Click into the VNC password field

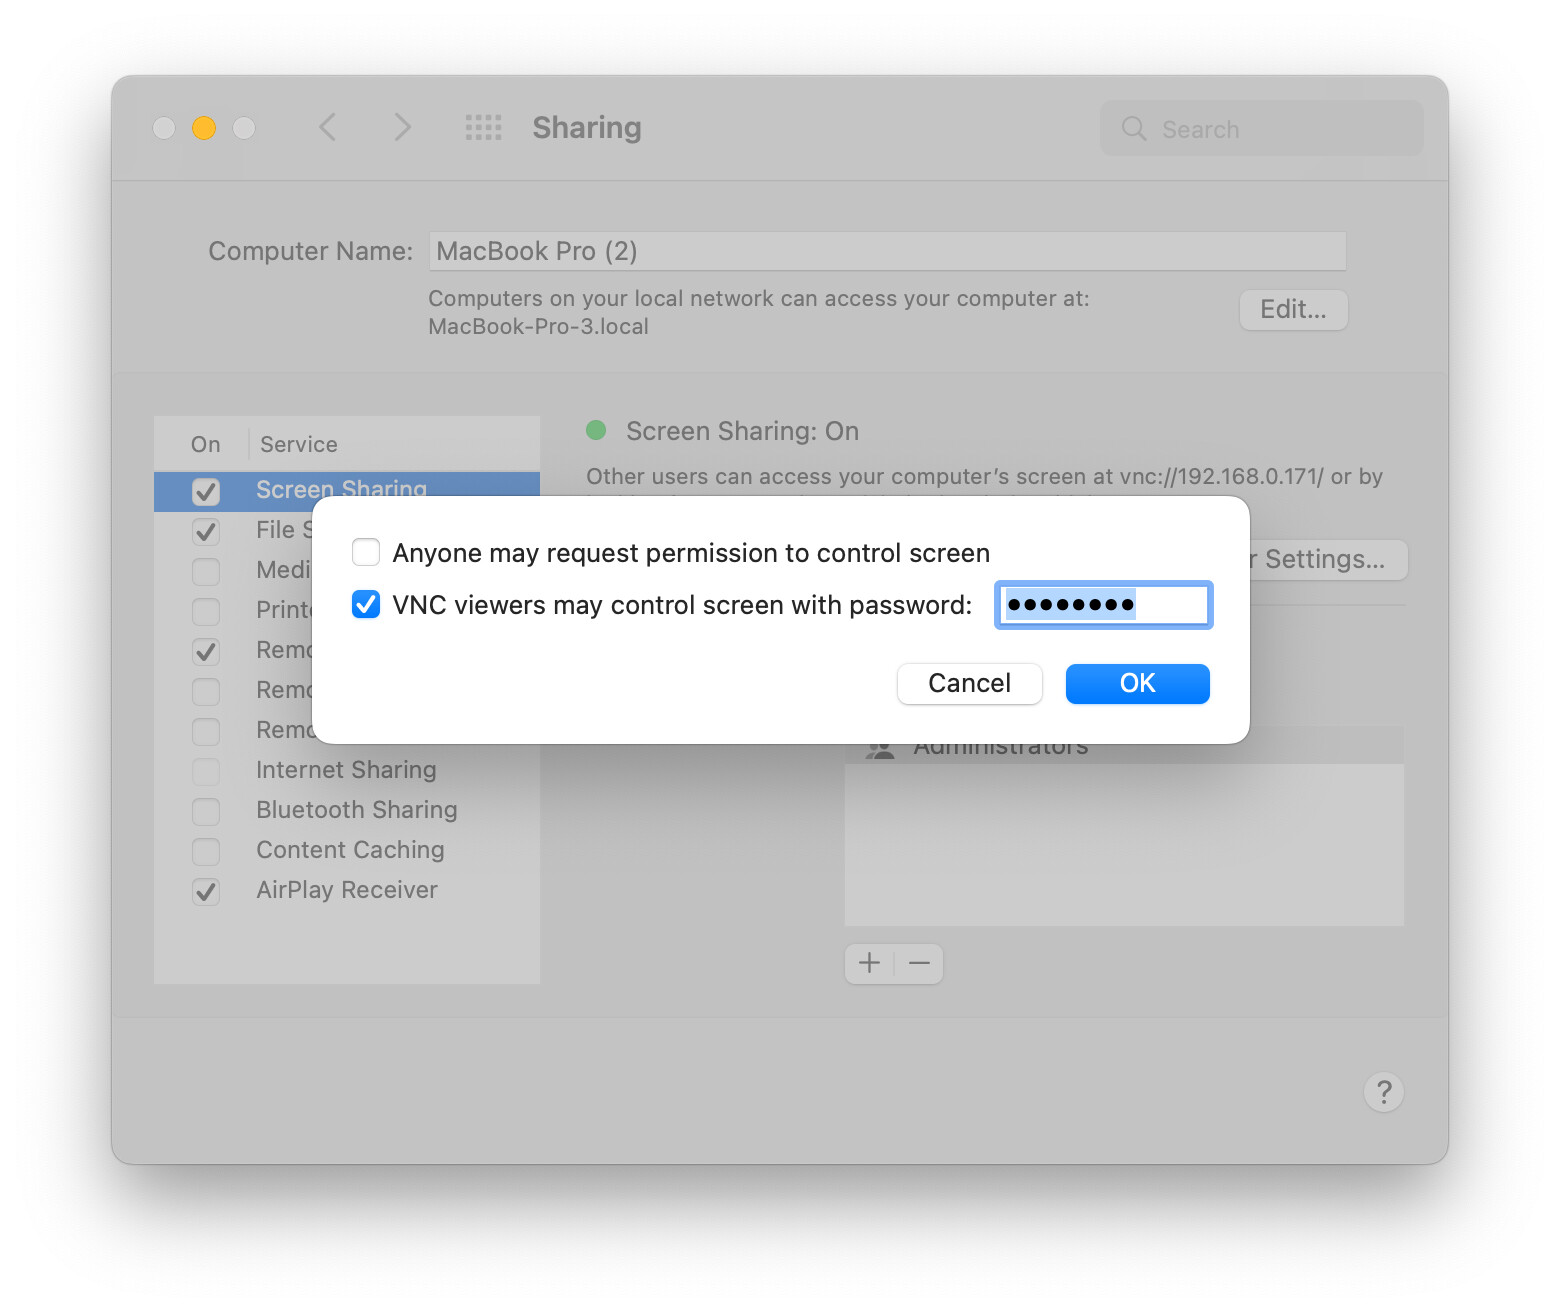coord(1103,605)
